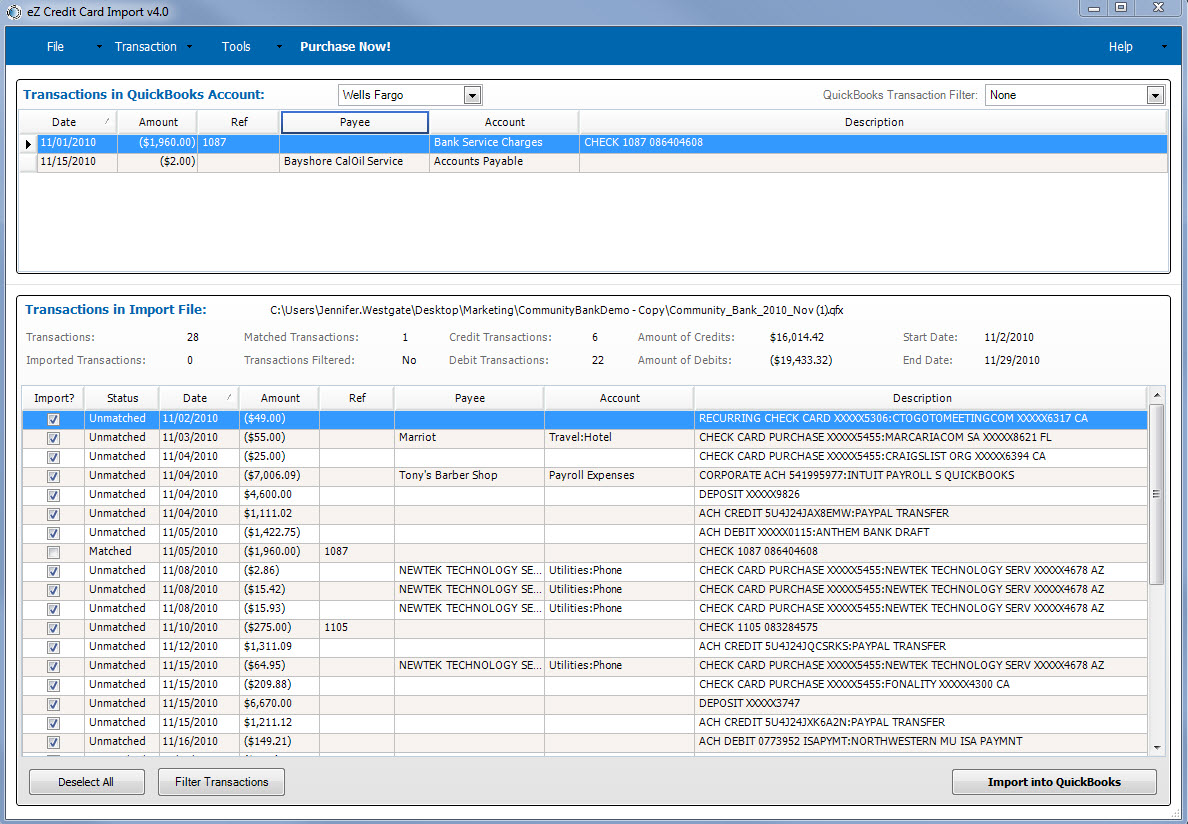Click the Date column sort indicator in QuickBooks table
This screenshot has height=824, width=1188.
point(107,121)
